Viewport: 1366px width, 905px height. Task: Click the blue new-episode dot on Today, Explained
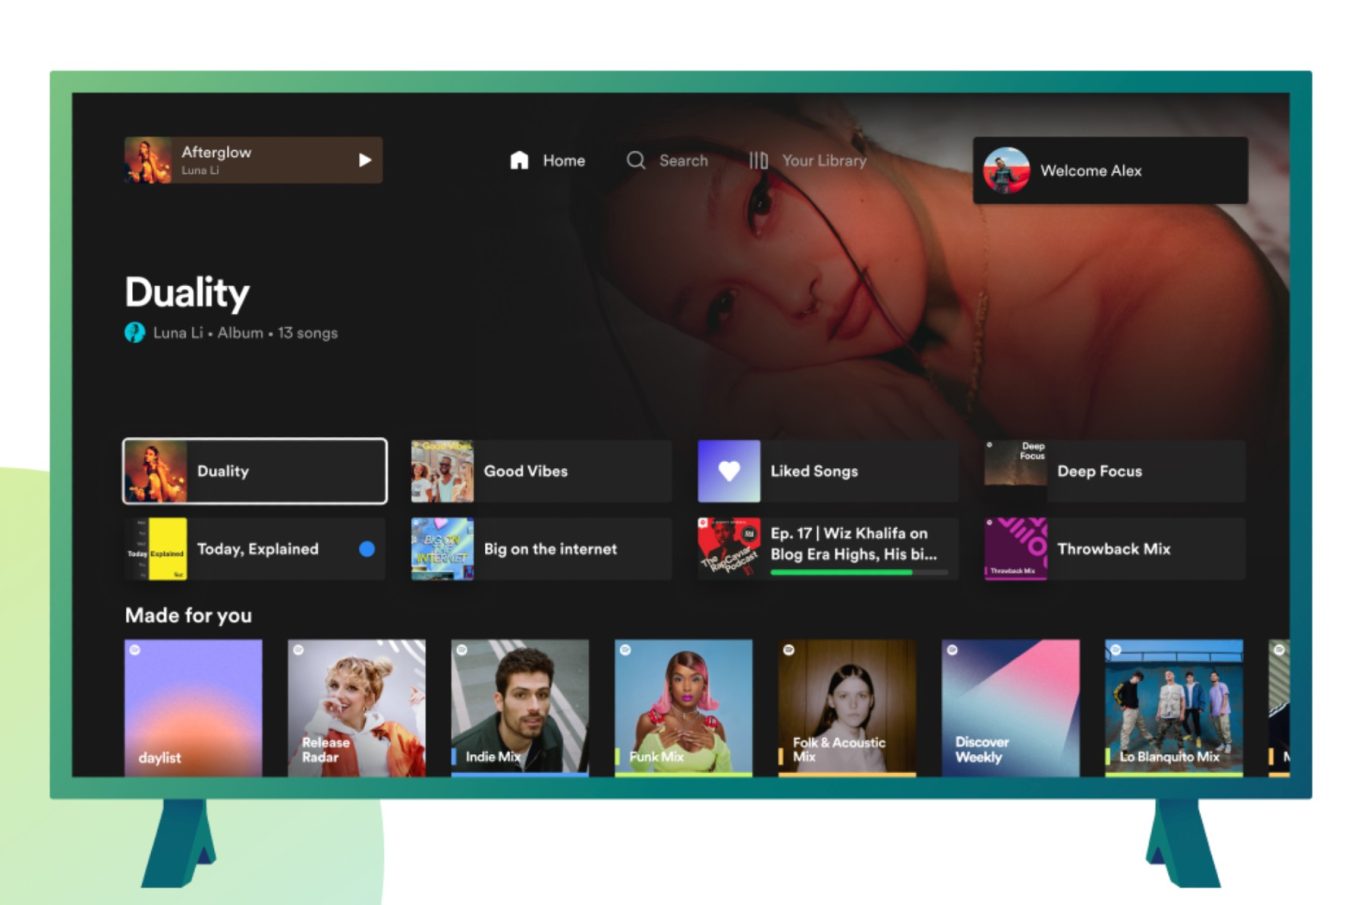(367, 549)
